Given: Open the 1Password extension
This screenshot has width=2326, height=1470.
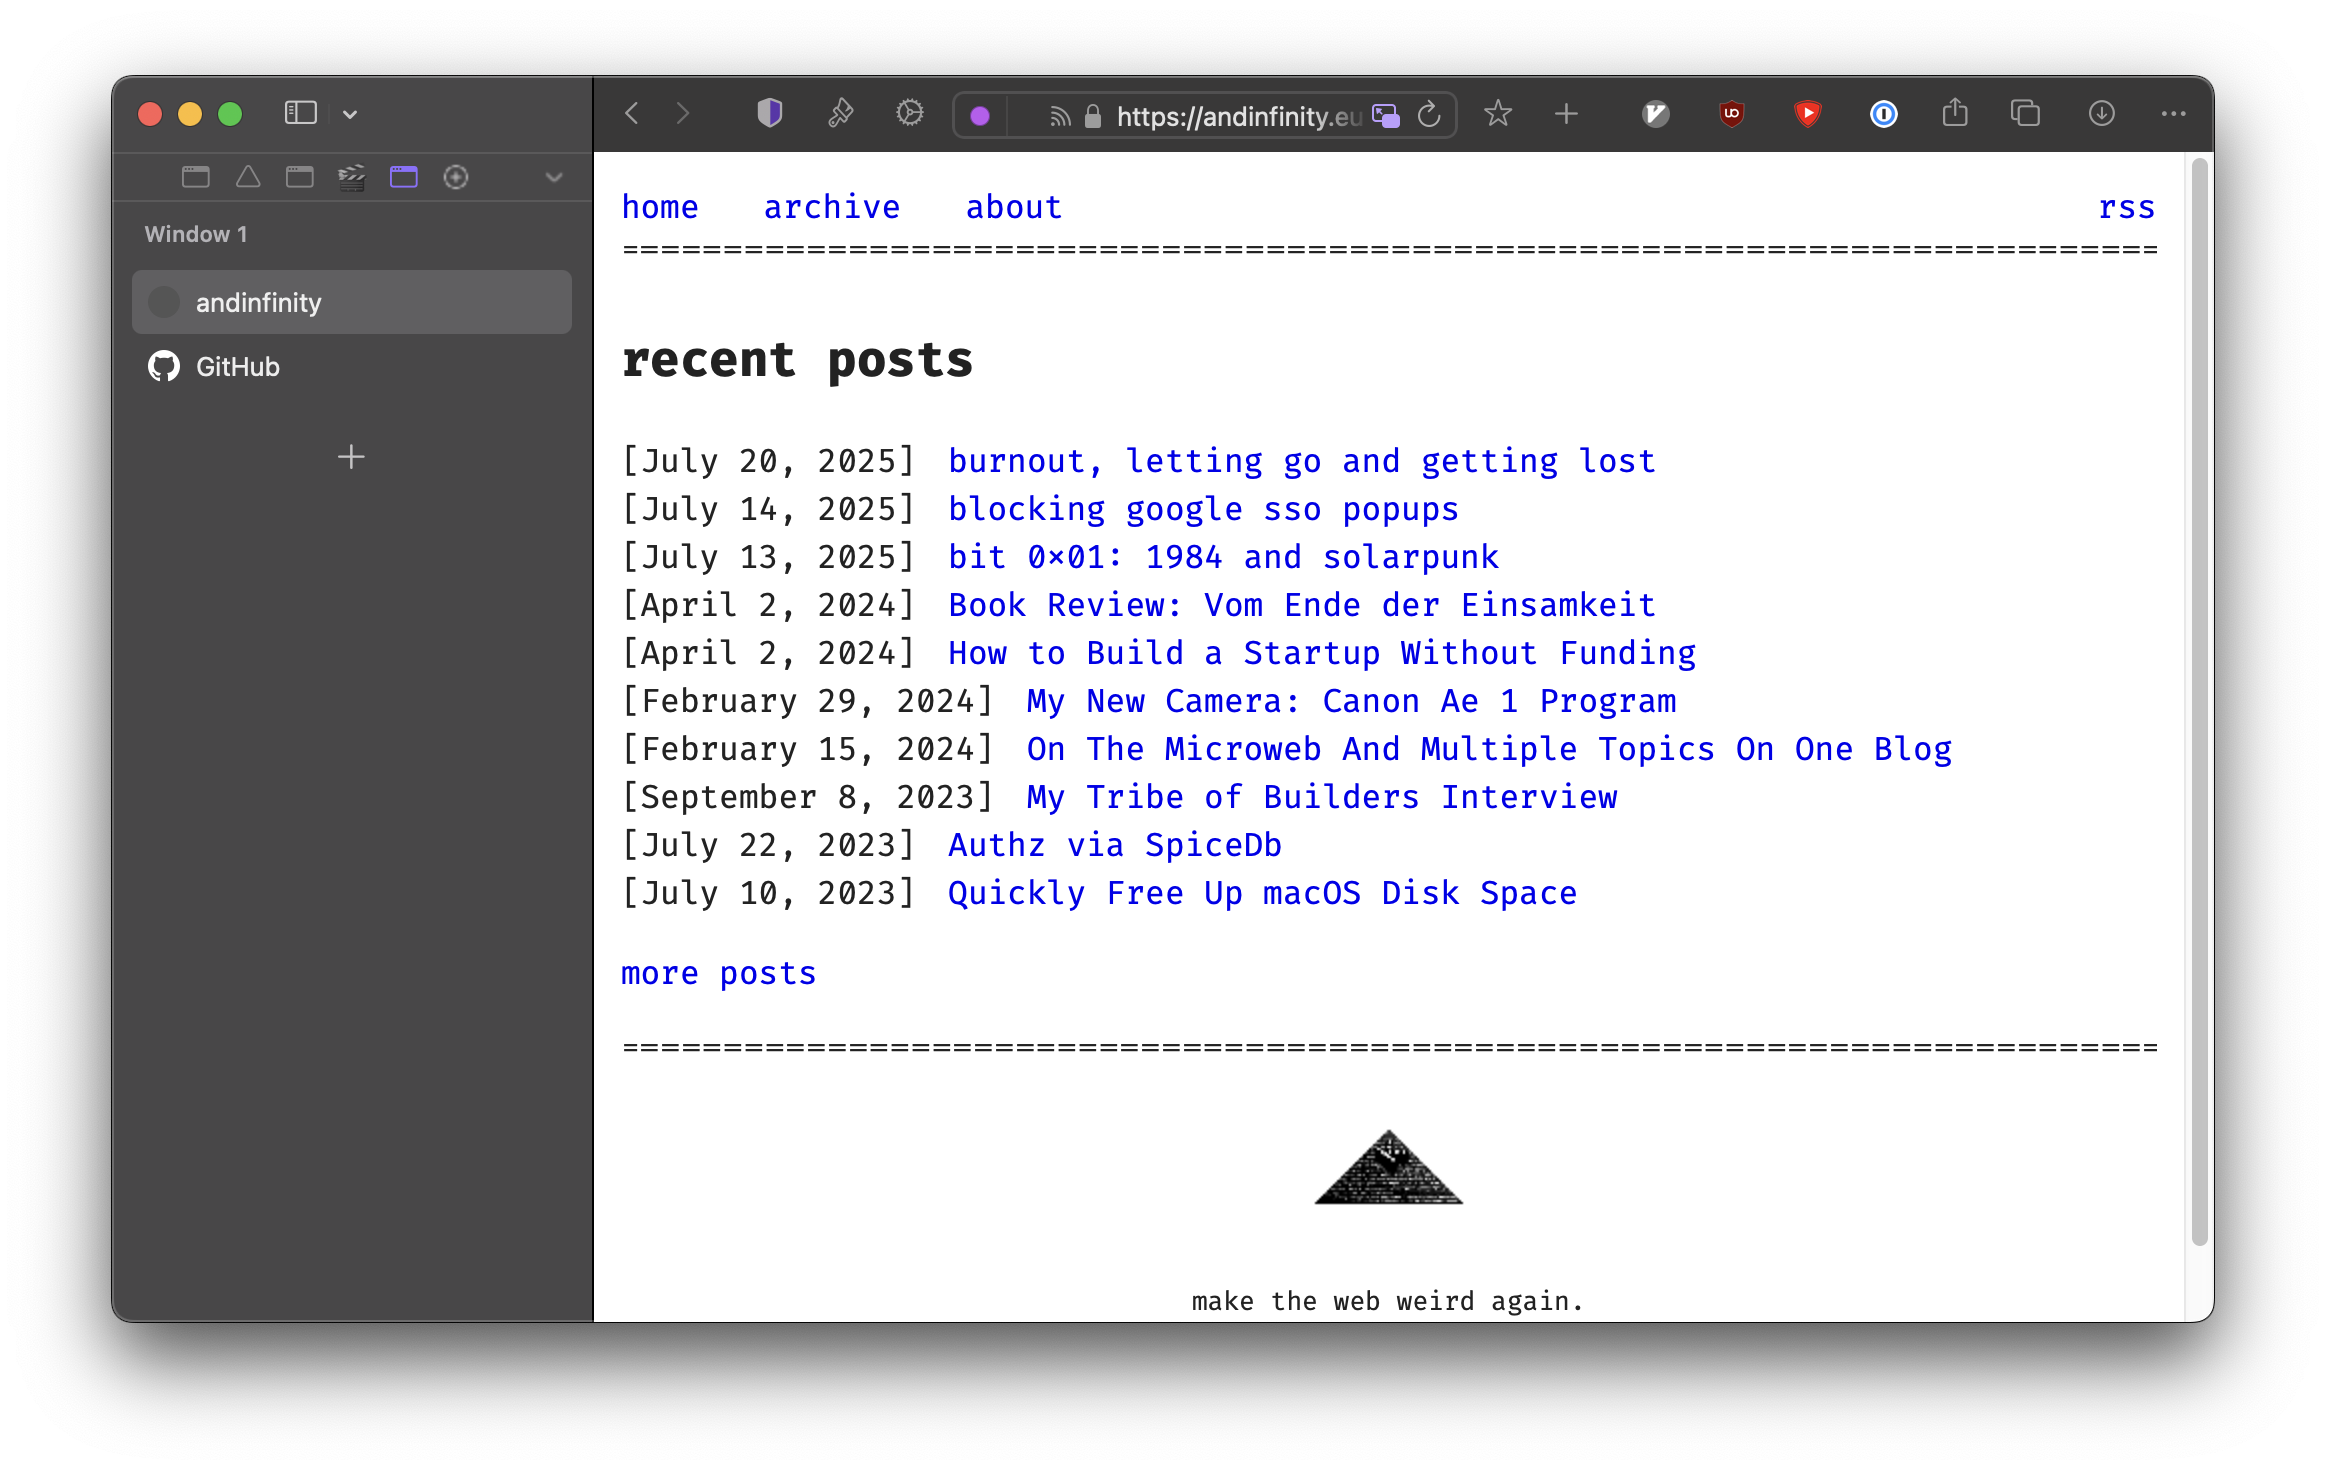Looking at the screenshot, I should (x=1883, y=114).
